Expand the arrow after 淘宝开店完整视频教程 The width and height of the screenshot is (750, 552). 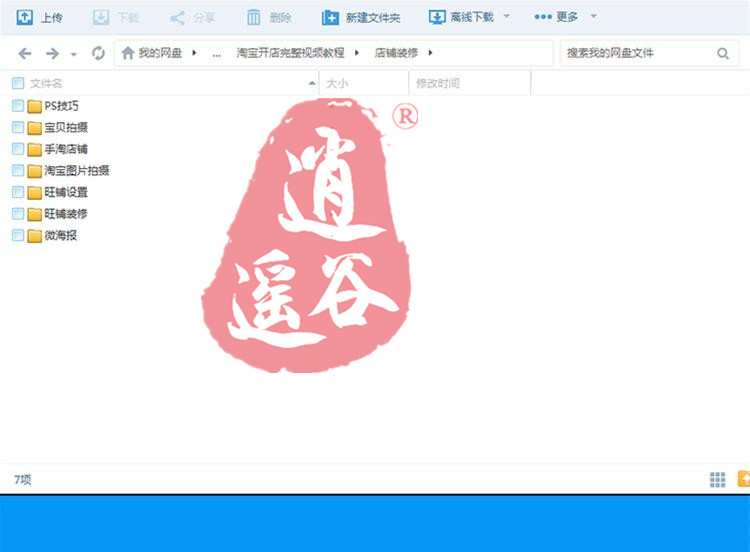click(x=357, y=53)
